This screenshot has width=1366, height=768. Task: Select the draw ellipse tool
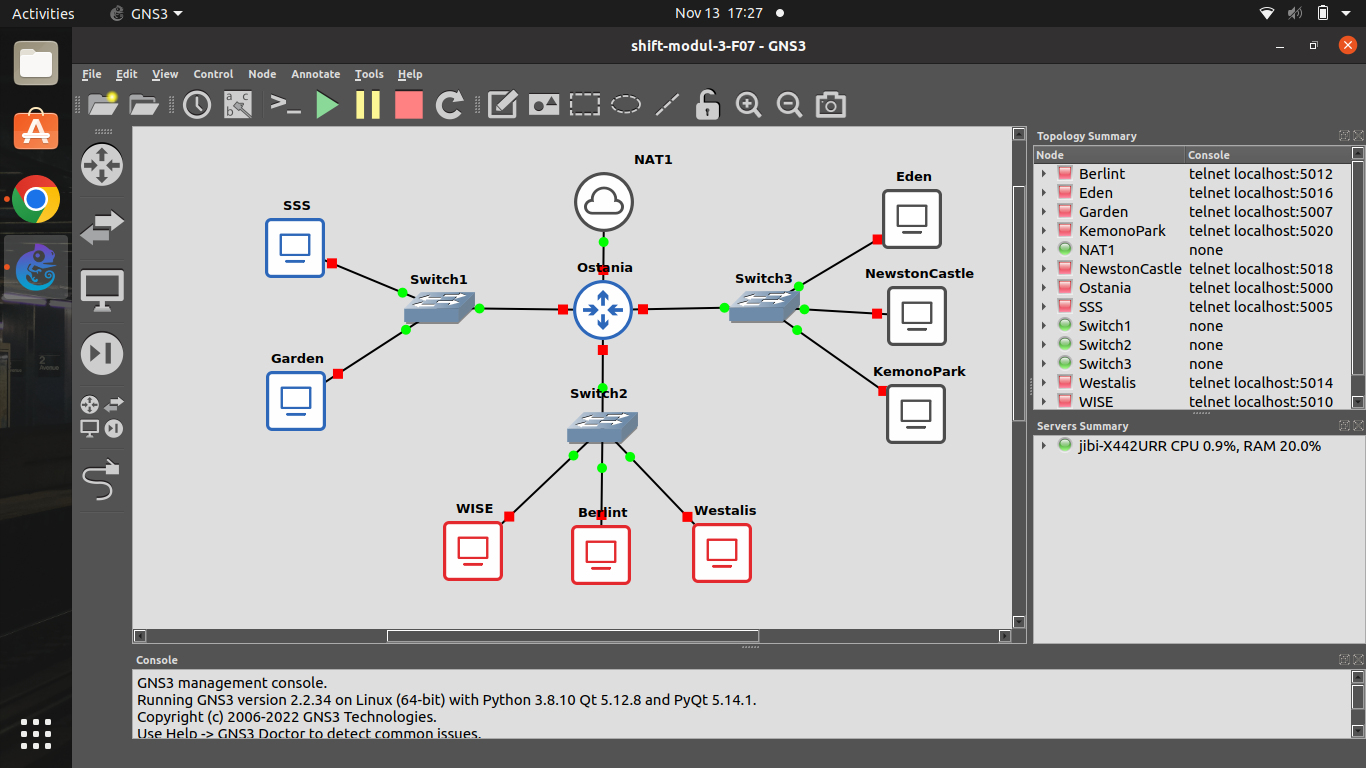pos(626,104)
